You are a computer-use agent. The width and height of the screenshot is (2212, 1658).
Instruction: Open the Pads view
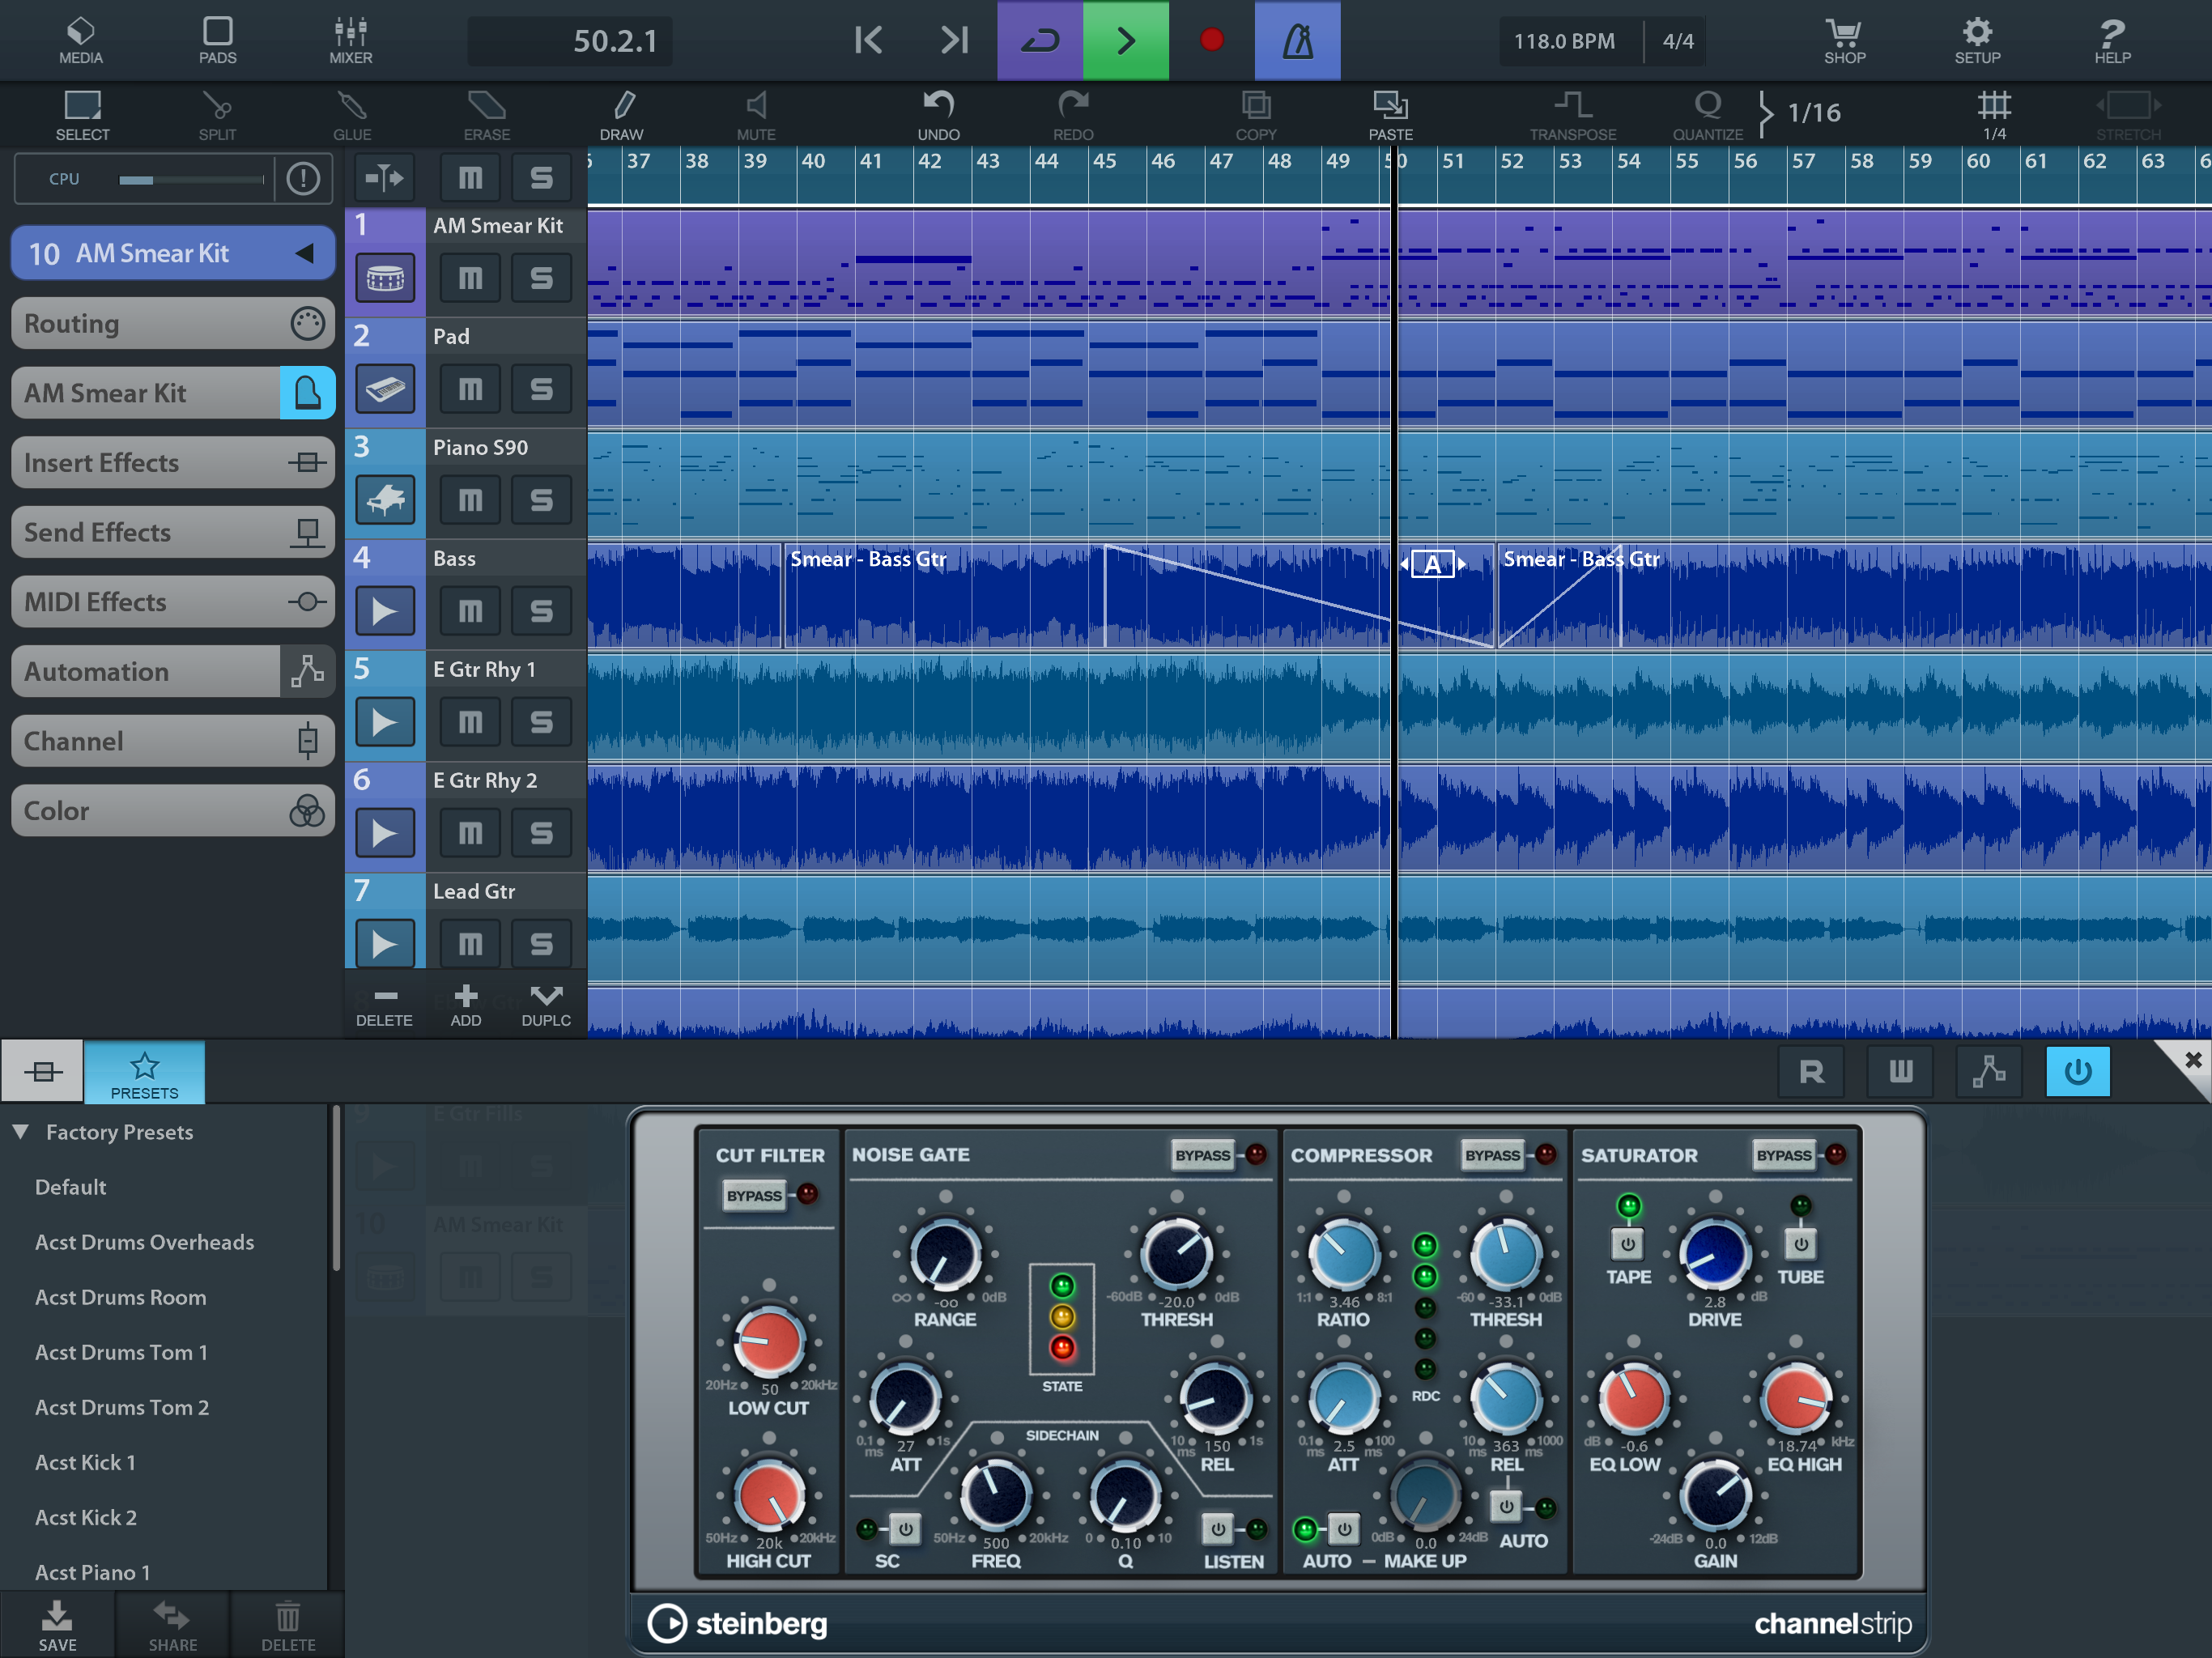click(x=217, y=41)
